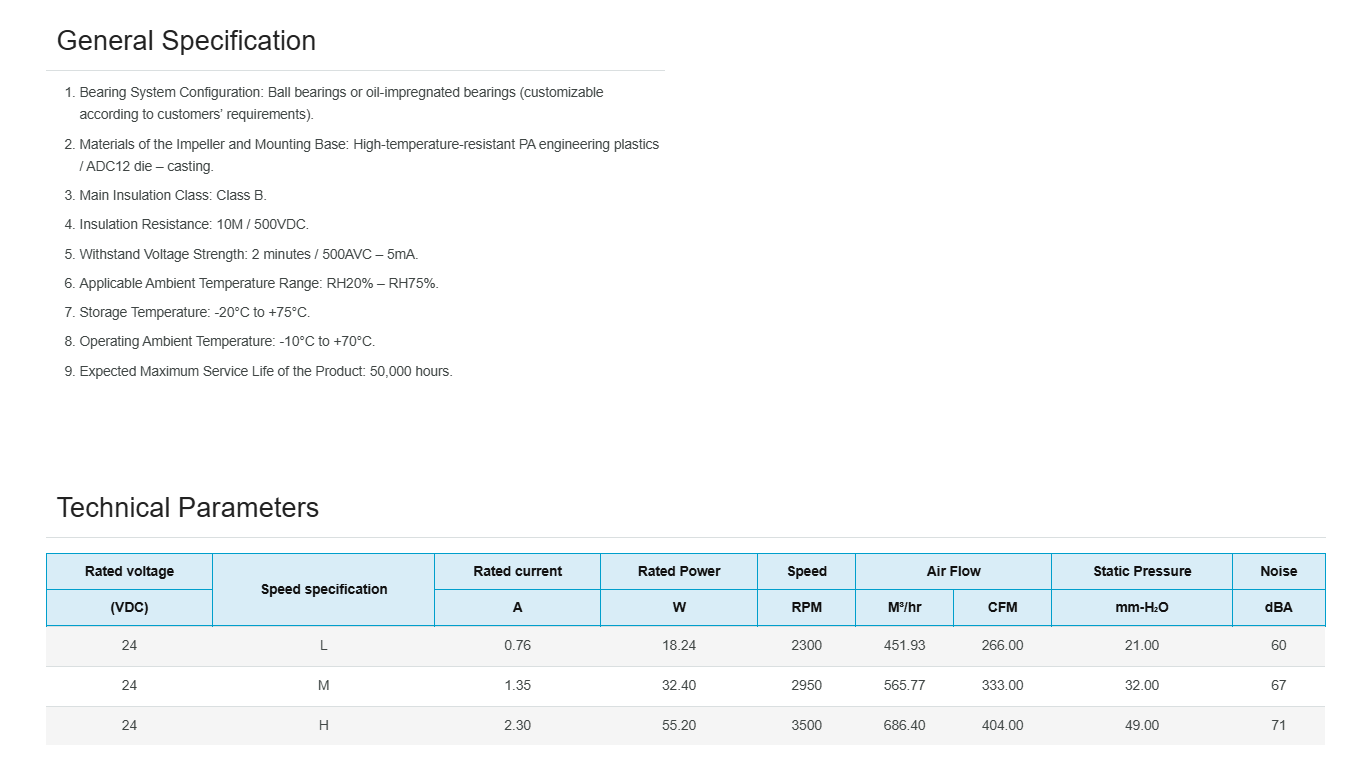
Task: Select the Expected Maximum Service Life line
Action: pos(266,371)
